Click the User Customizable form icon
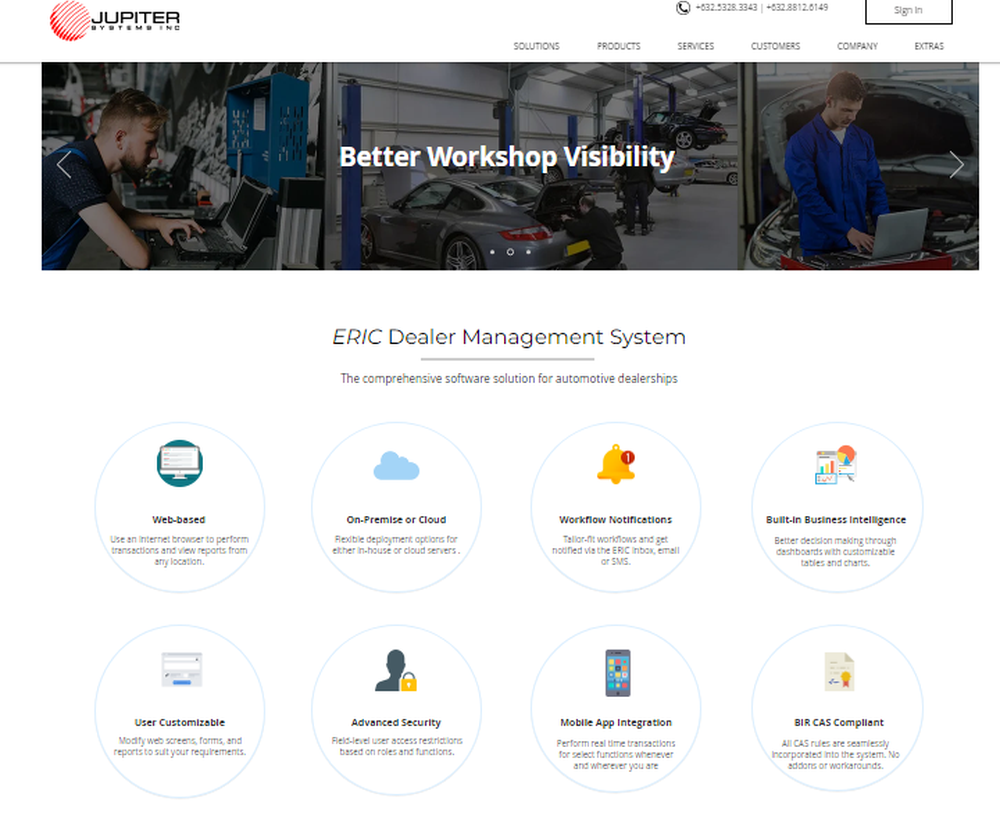The width and height of the screenshot is (1000, 813). click(x=182, y=669)
